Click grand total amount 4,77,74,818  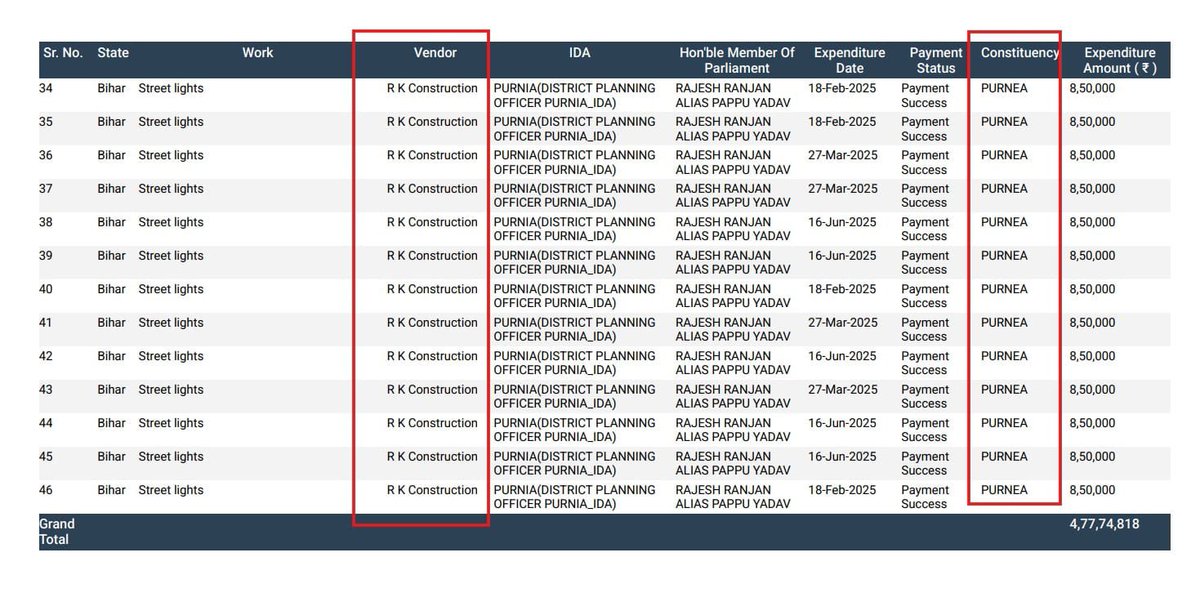pos(1104,524)
